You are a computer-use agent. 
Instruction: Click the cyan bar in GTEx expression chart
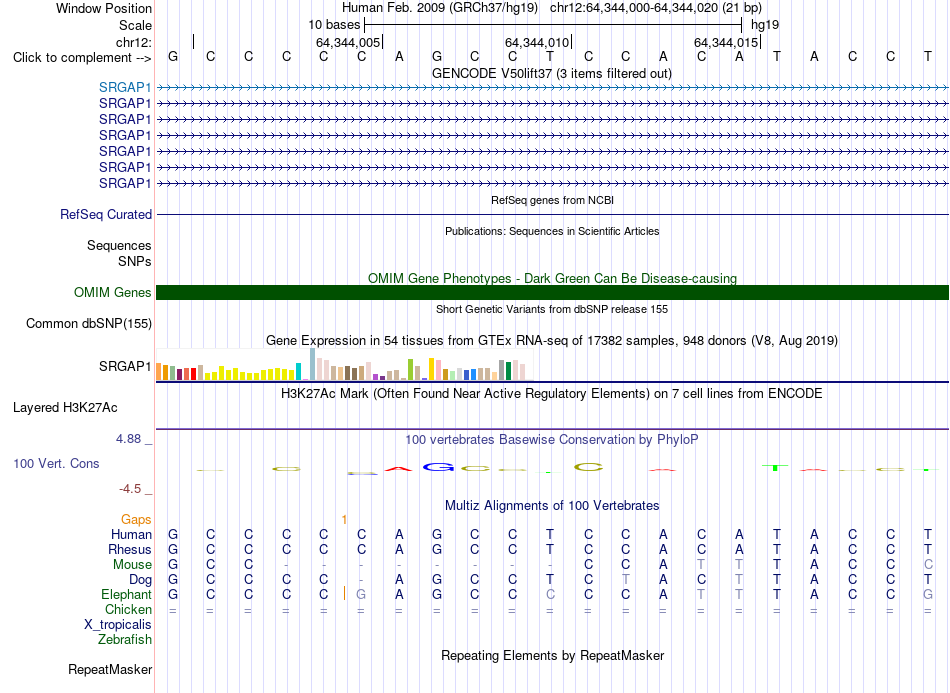point(299,371)
